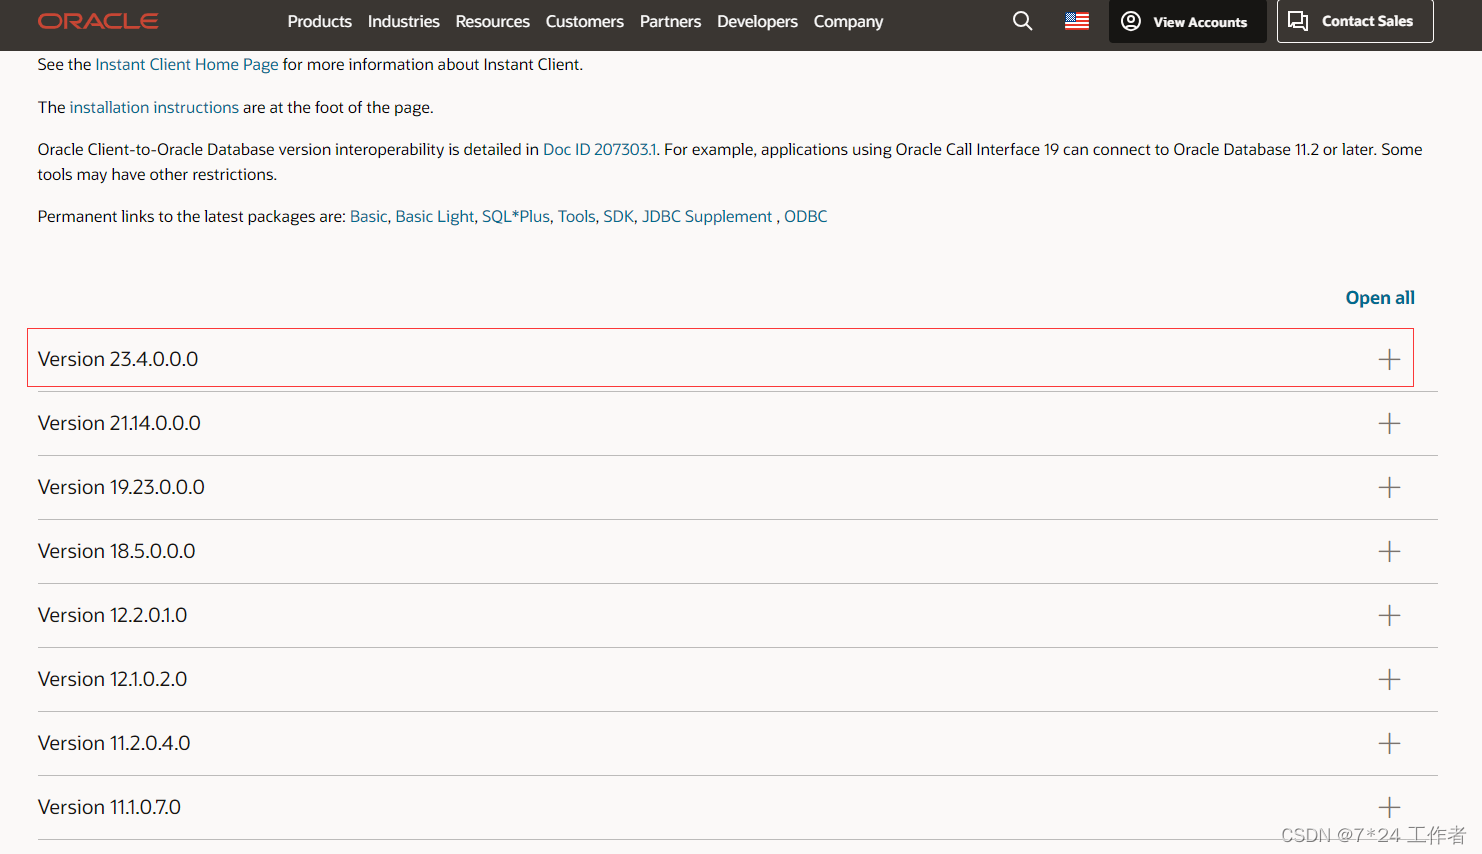Follow the installation instructions link
The image size is (1482, 854).
coord(154,107)
